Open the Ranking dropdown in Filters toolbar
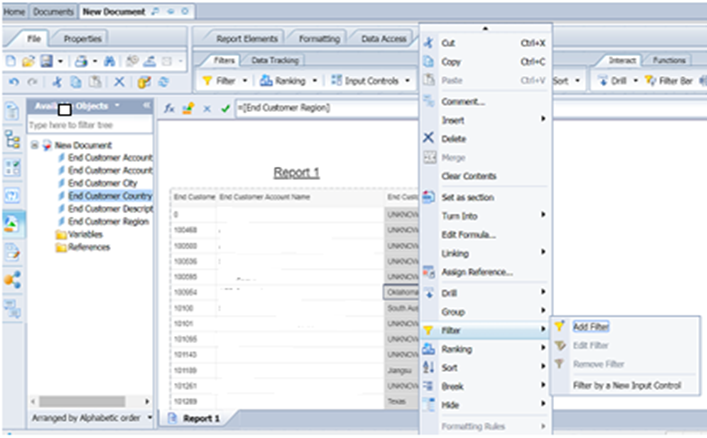Viewport: 707px width, 438px height. 288,80
